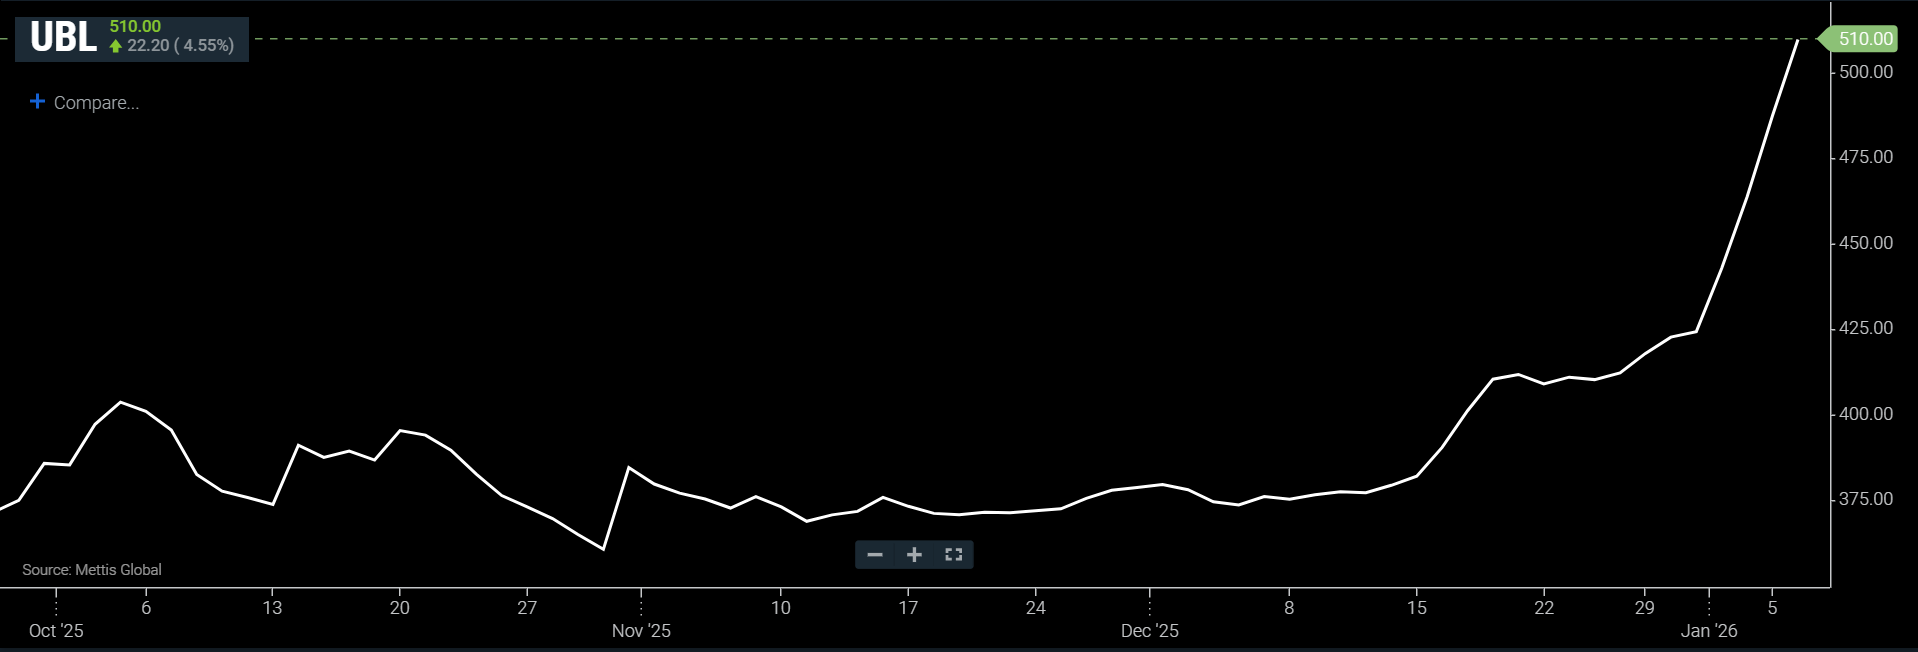Expand chart with the fullscreen icon
Image resolution: width=1918 pixels, height=652 pixels.
pos(953,555)
